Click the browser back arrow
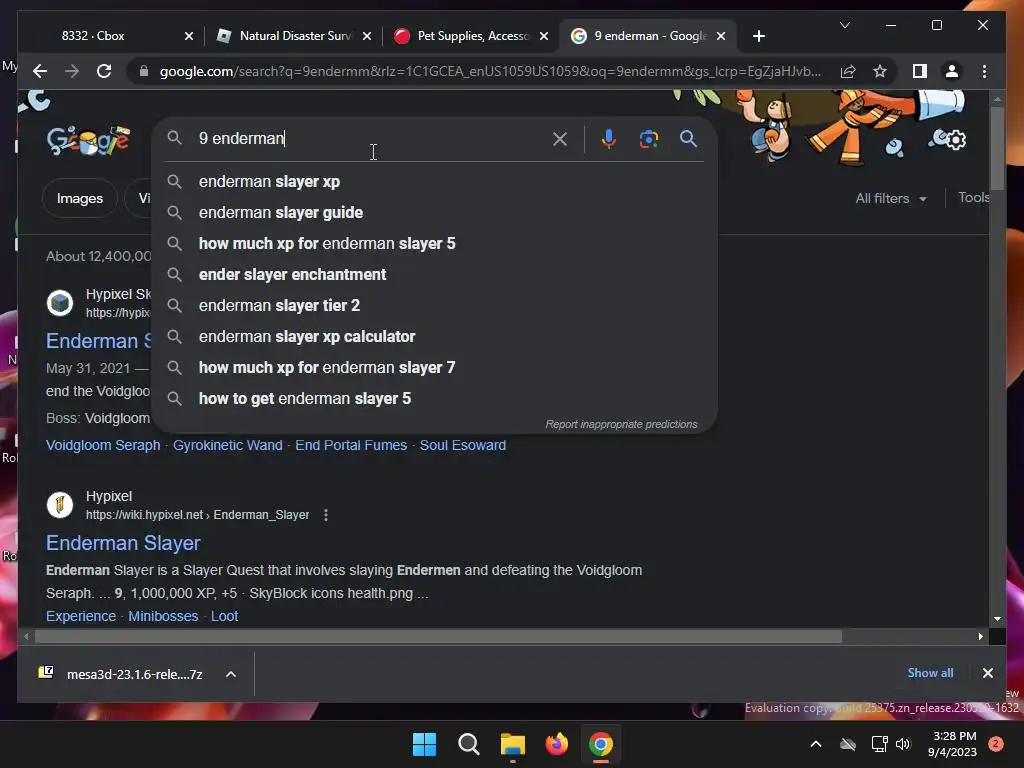The width and height of the screenshot is (1024, 768). coord(40,71)
